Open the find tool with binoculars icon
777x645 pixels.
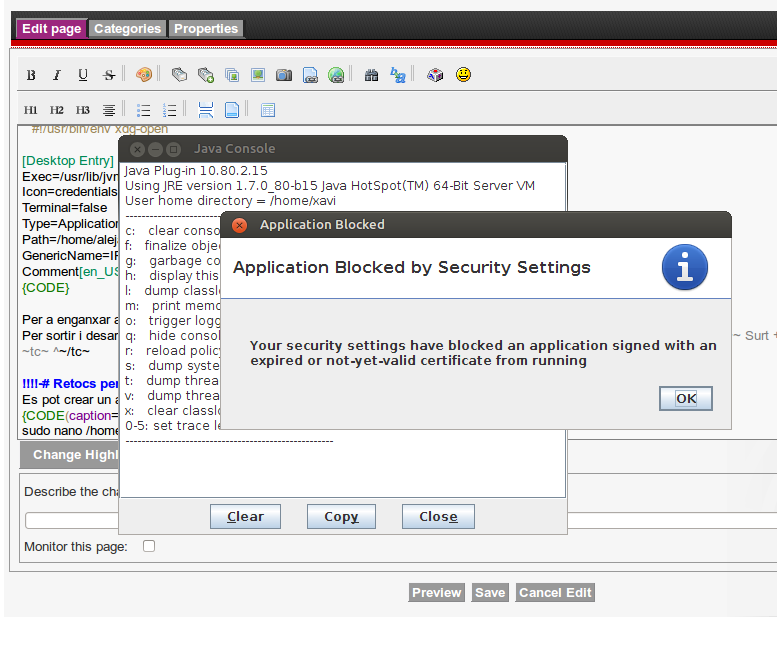371,75
